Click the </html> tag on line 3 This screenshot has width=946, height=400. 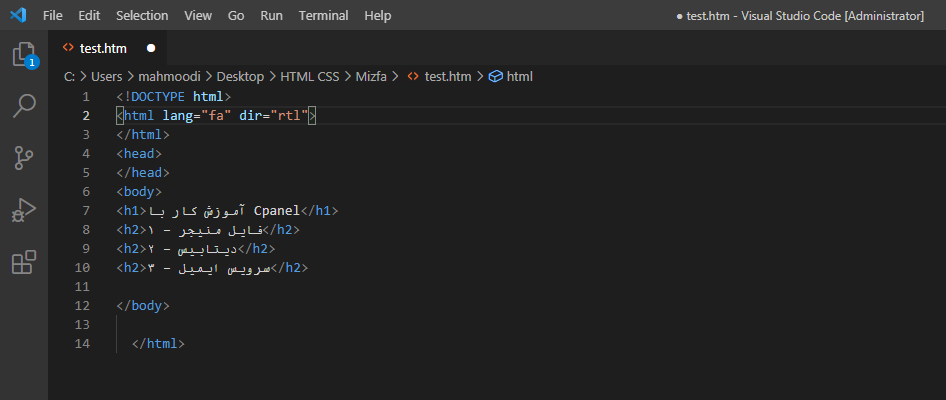(x=143, y=135)
